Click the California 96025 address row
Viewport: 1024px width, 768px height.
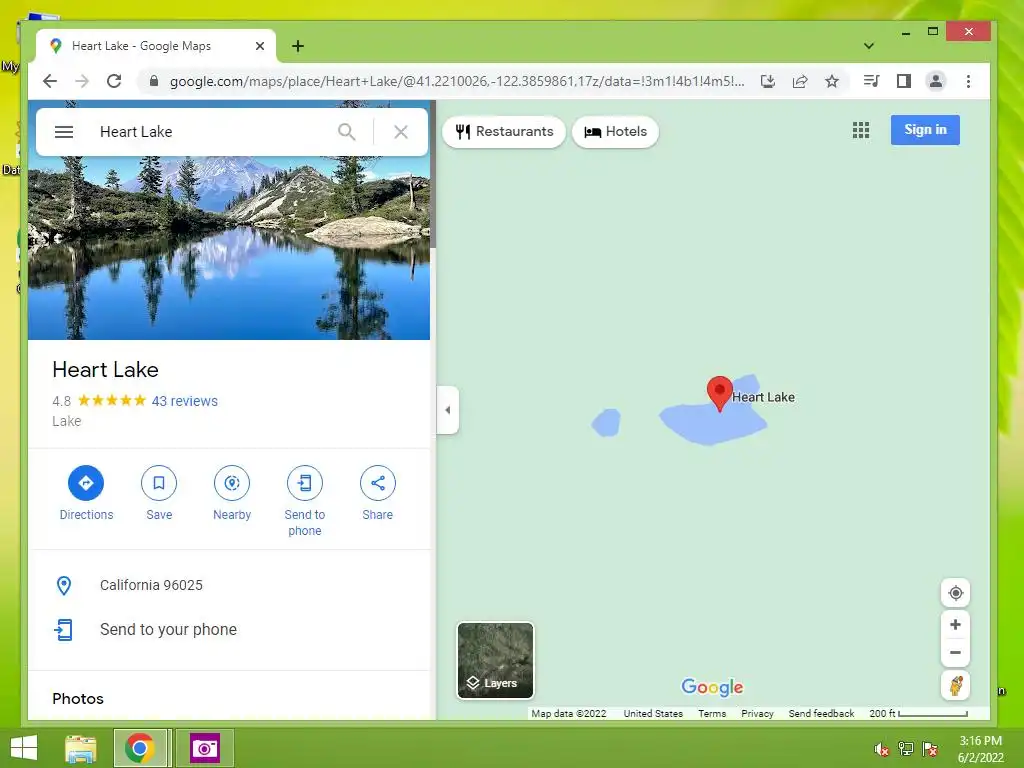[x=229, y=585]
